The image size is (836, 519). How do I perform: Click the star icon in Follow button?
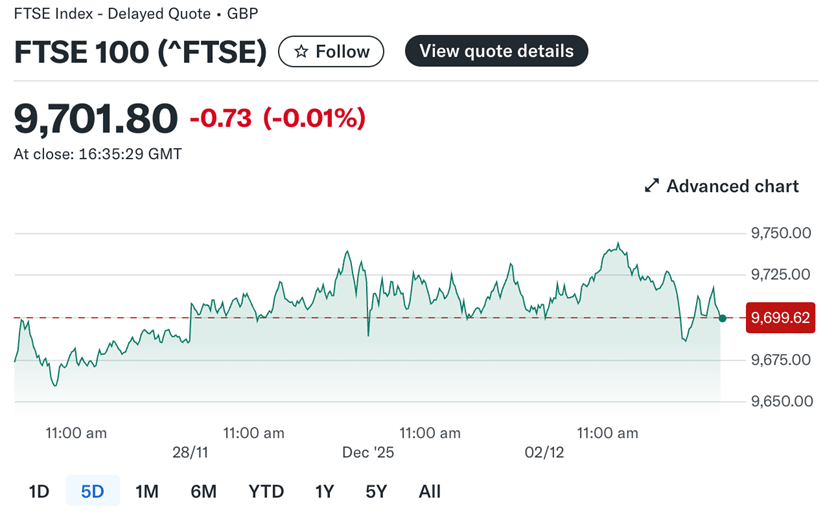pos(300,52)
